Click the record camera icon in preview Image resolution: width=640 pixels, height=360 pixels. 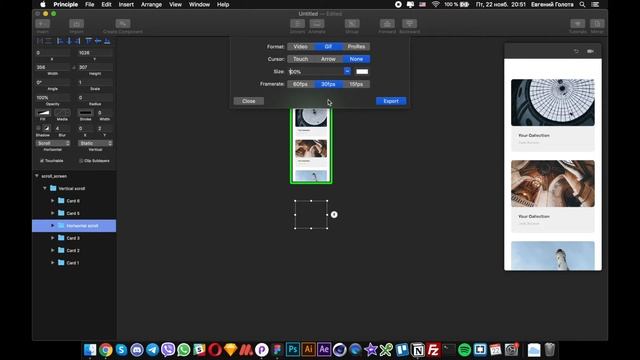pyautogui.click(x=590, y=51)
